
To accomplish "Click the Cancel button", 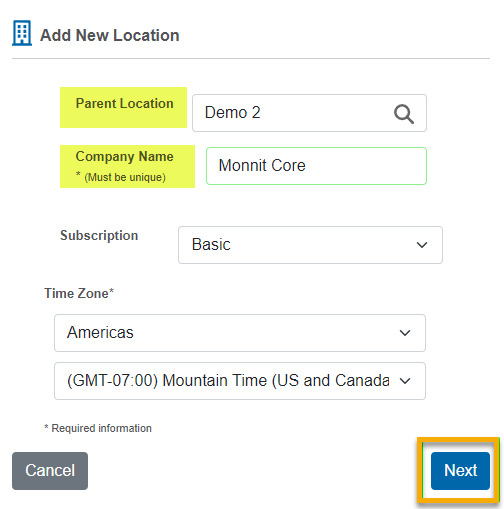I will click(x=50, y=471).
